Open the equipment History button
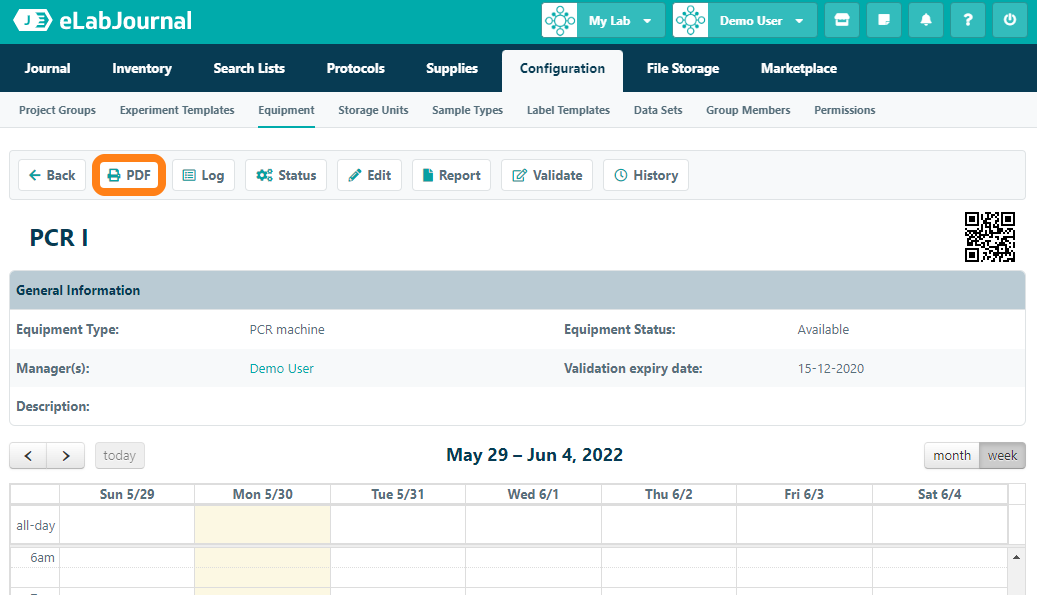Viewport: 1037px width, 595px height. (x=645, y=175)
